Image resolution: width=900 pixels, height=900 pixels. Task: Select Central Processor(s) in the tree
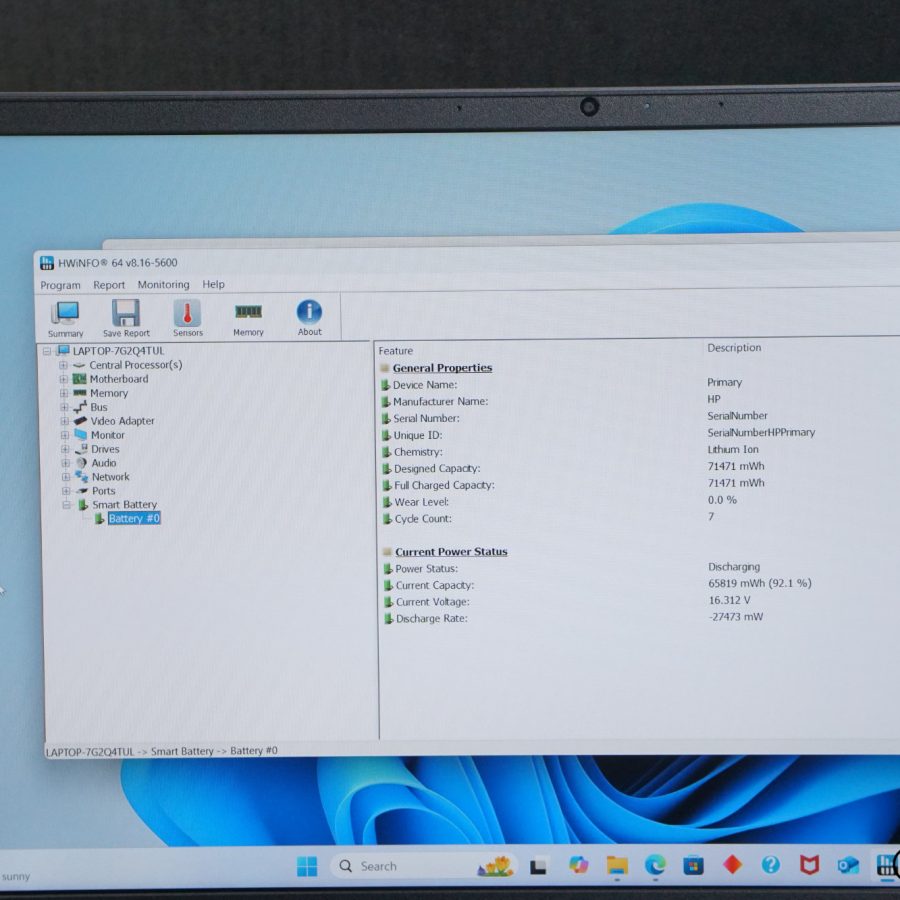135,365
